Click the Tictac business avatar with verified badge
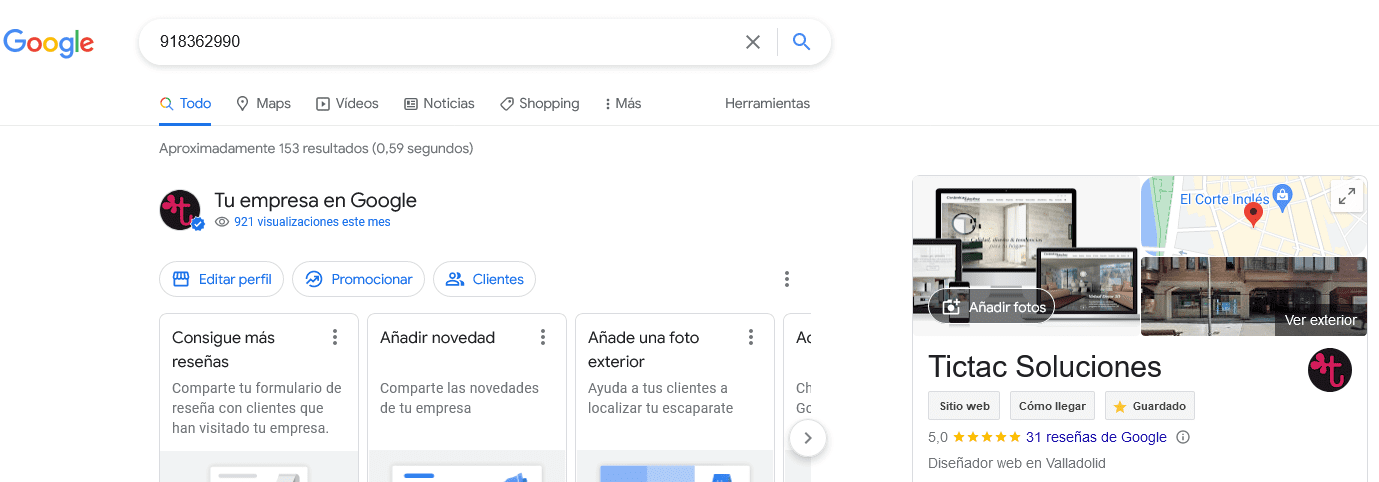This screenshot has height=482, width=1379. pos(181,210)
